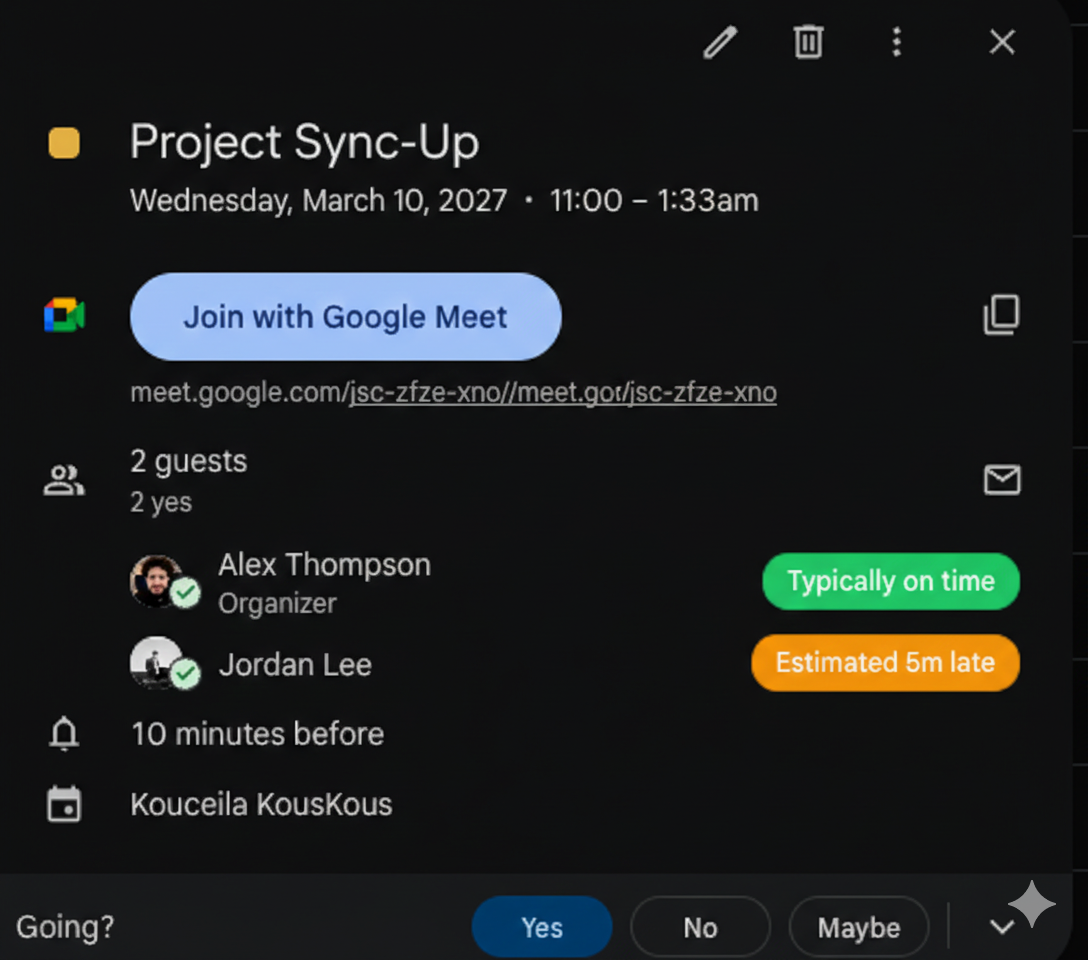
Task: Click the calendar icon beside Kouceila KousKous
Action: 64,805
